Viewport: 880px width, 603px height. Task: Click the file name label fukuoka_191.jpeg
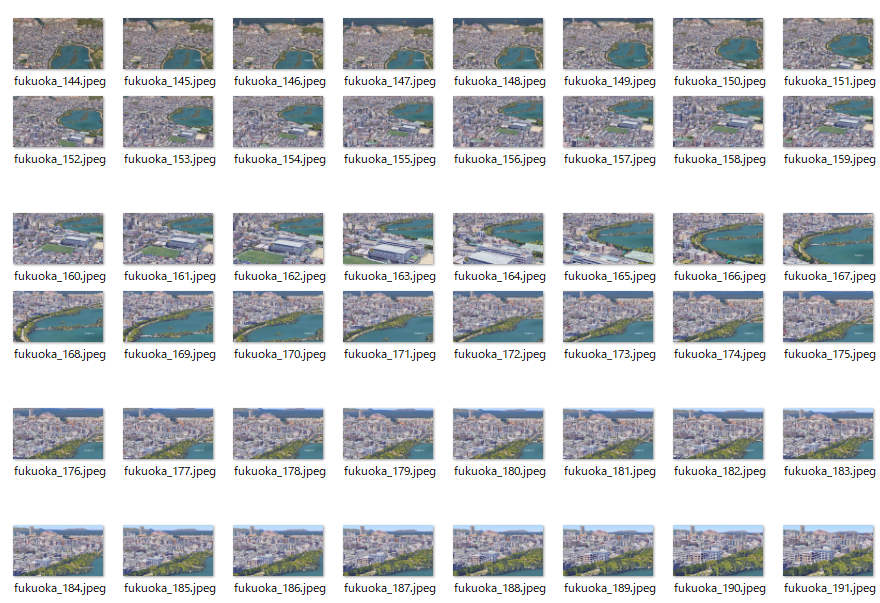[x=829, y=588]
